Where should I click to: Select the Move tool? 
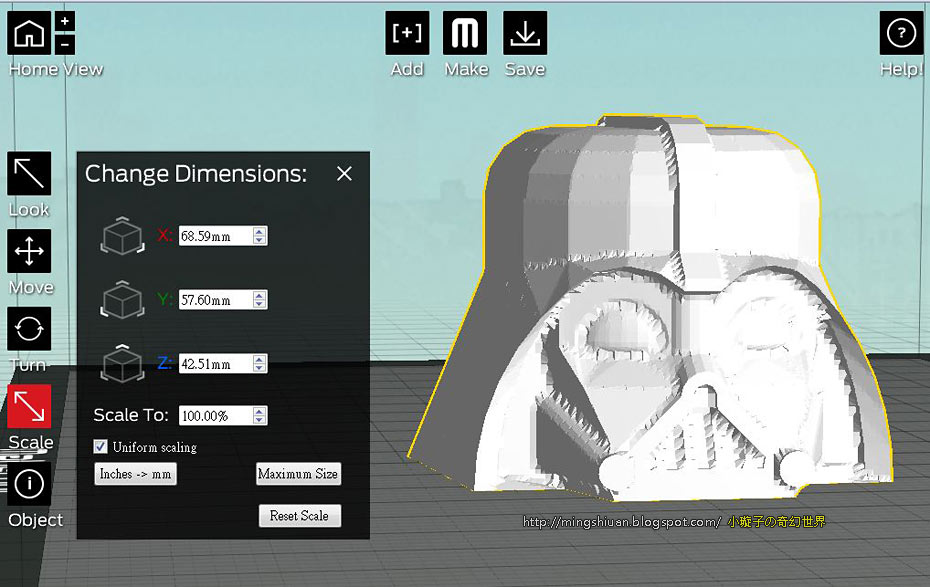(29, 251)
